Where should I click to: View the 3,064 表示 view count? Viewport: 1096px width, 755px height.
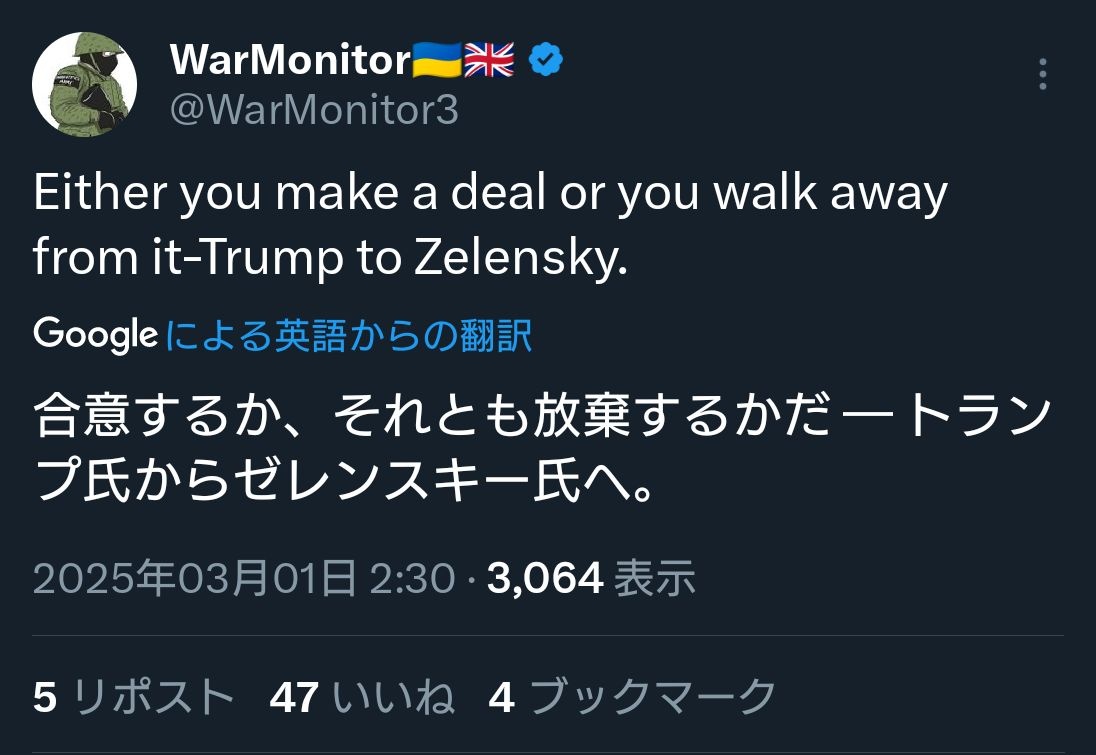(x=591, y=578)
